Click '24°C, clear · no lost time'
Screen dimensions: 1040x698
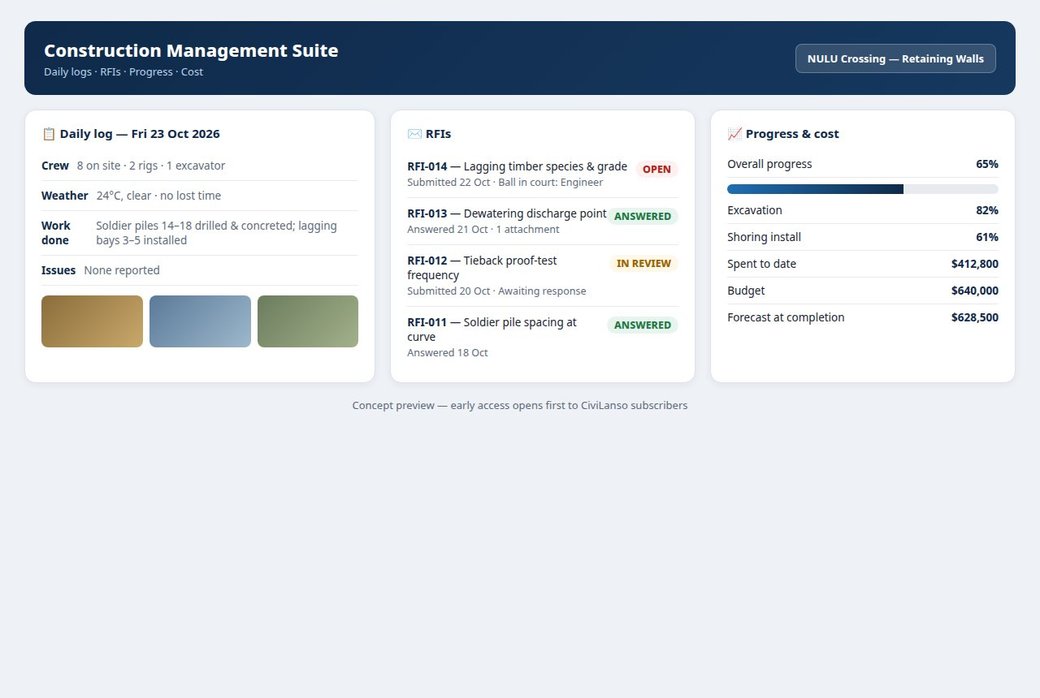click(x=159, y=196)
